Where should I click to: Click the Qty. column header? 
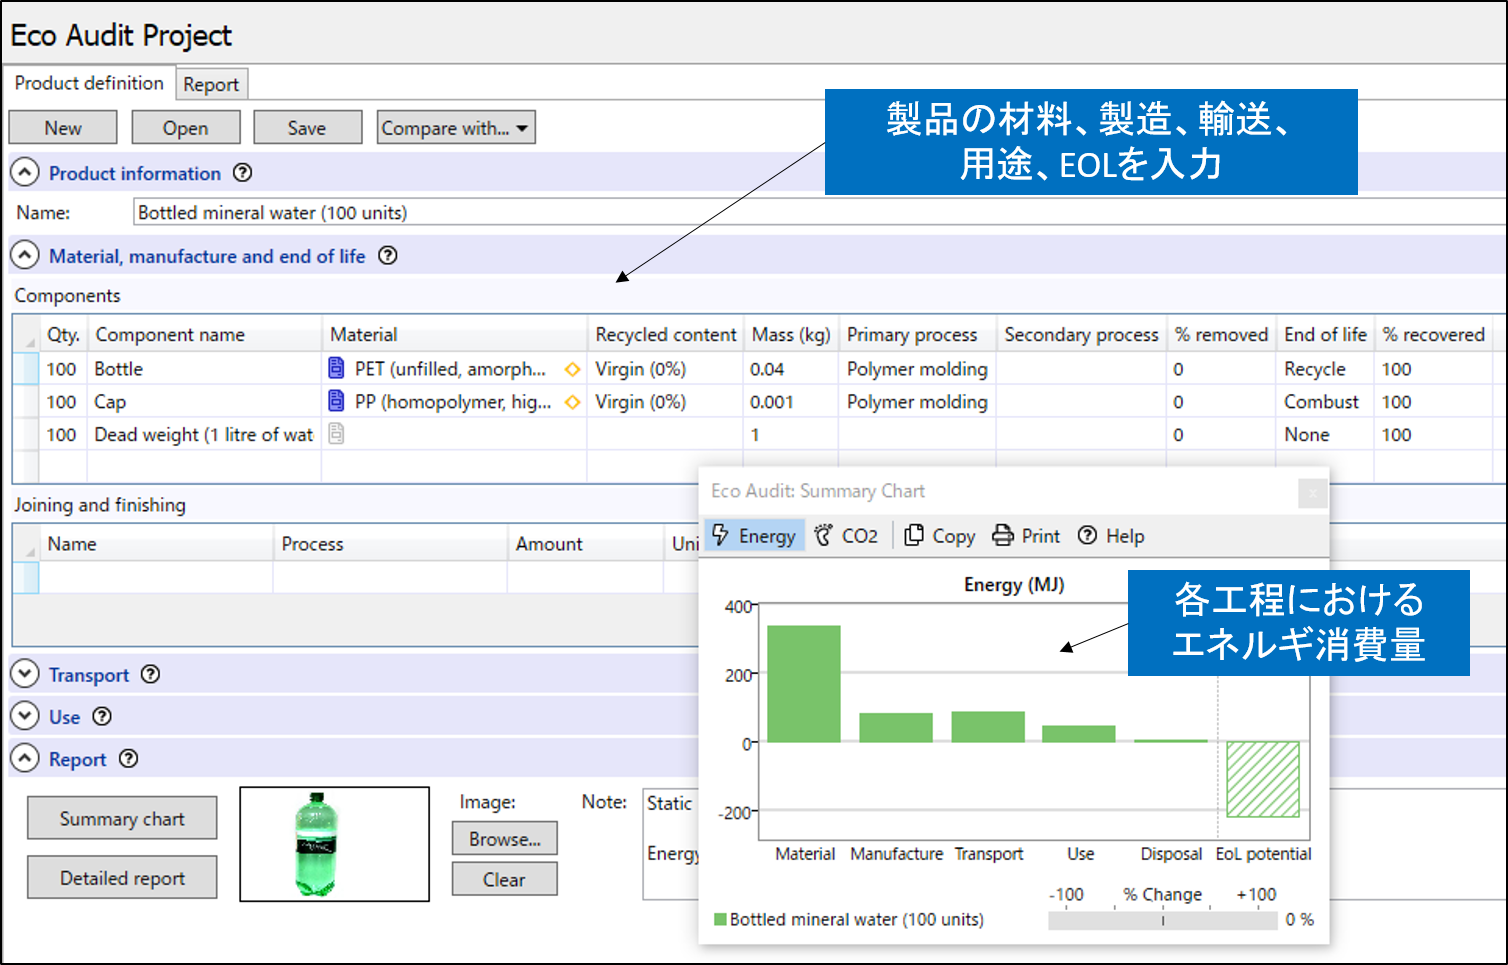63,335
